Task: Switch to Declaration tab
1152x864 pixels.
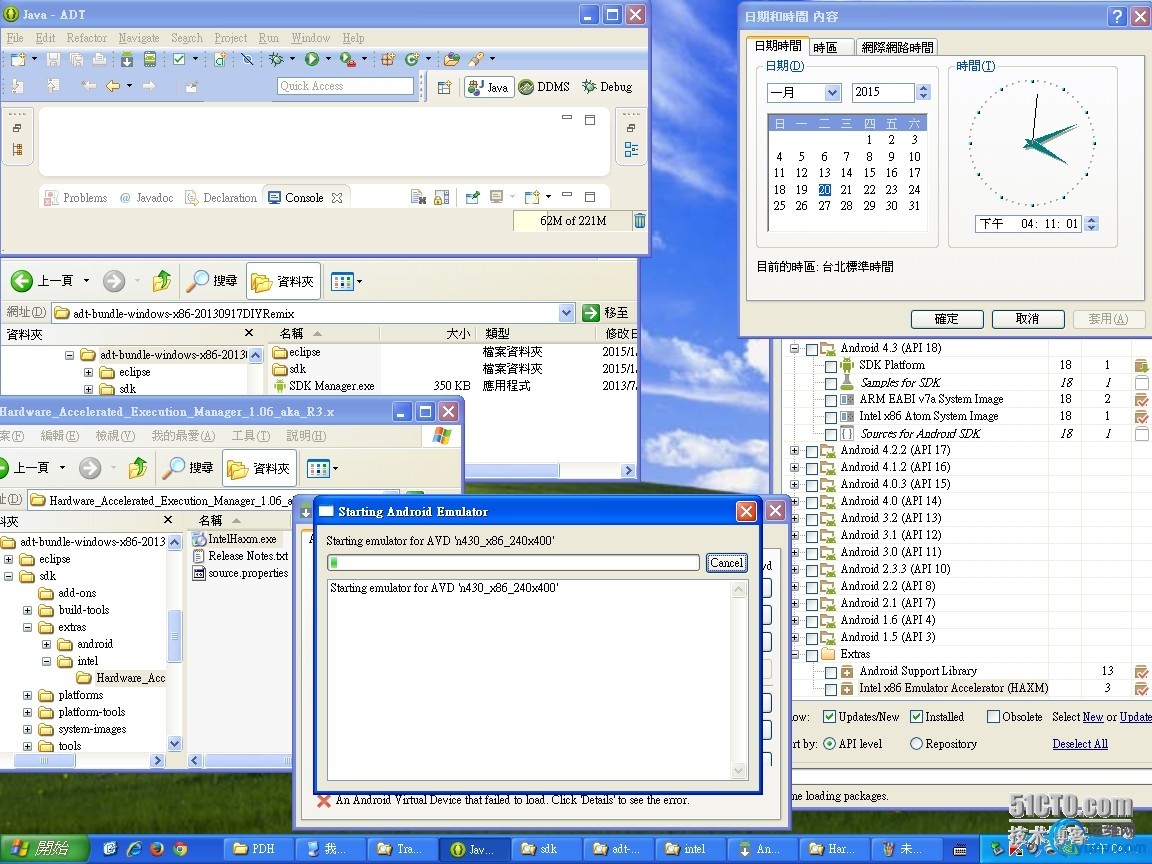Action: [x=221, y=198]
